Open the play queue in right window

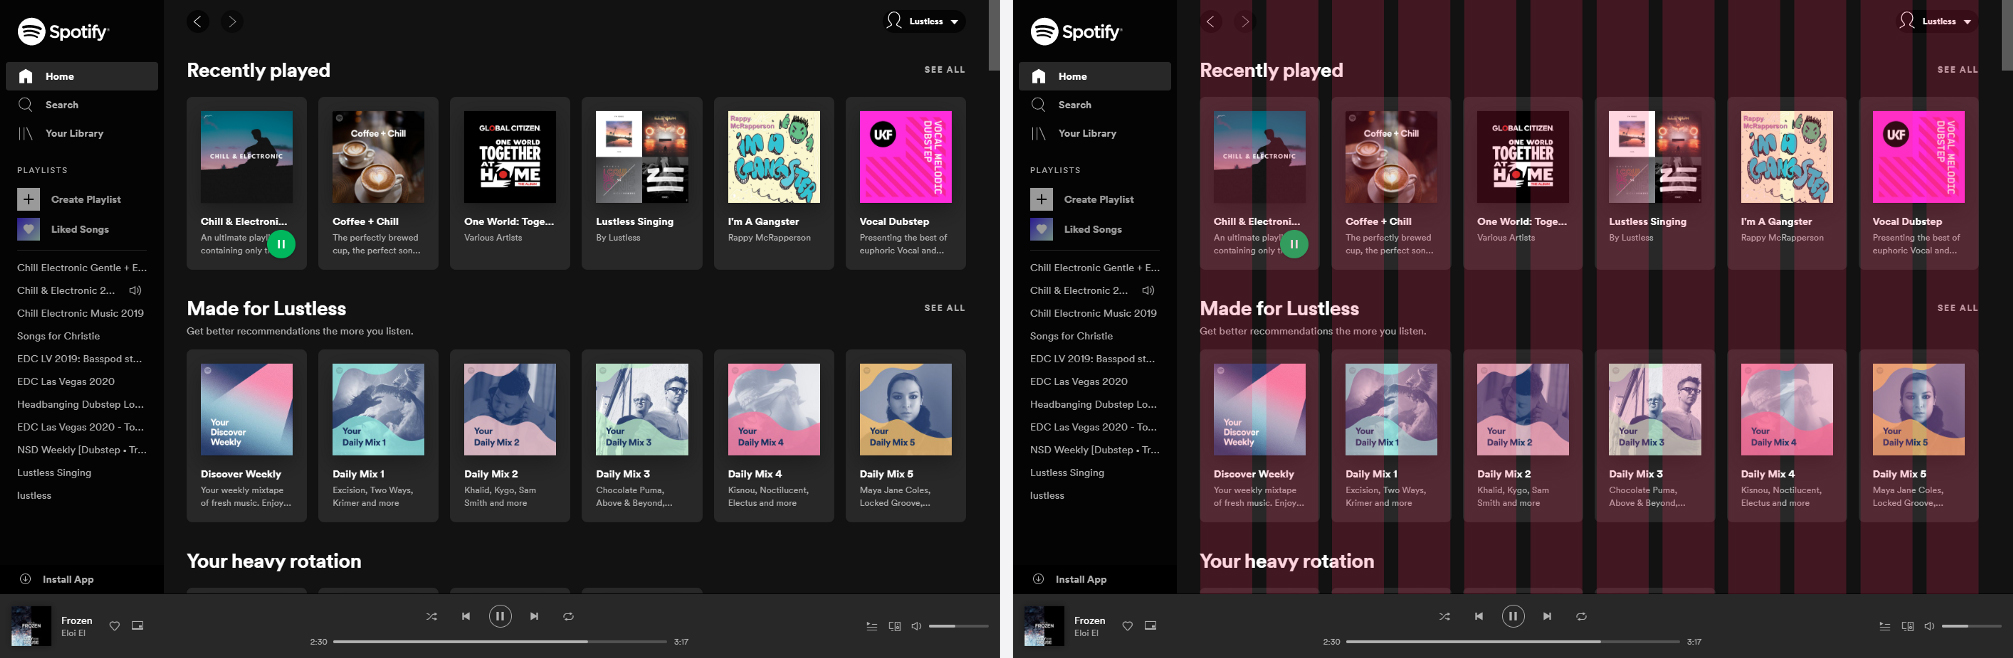point(1884,626)
